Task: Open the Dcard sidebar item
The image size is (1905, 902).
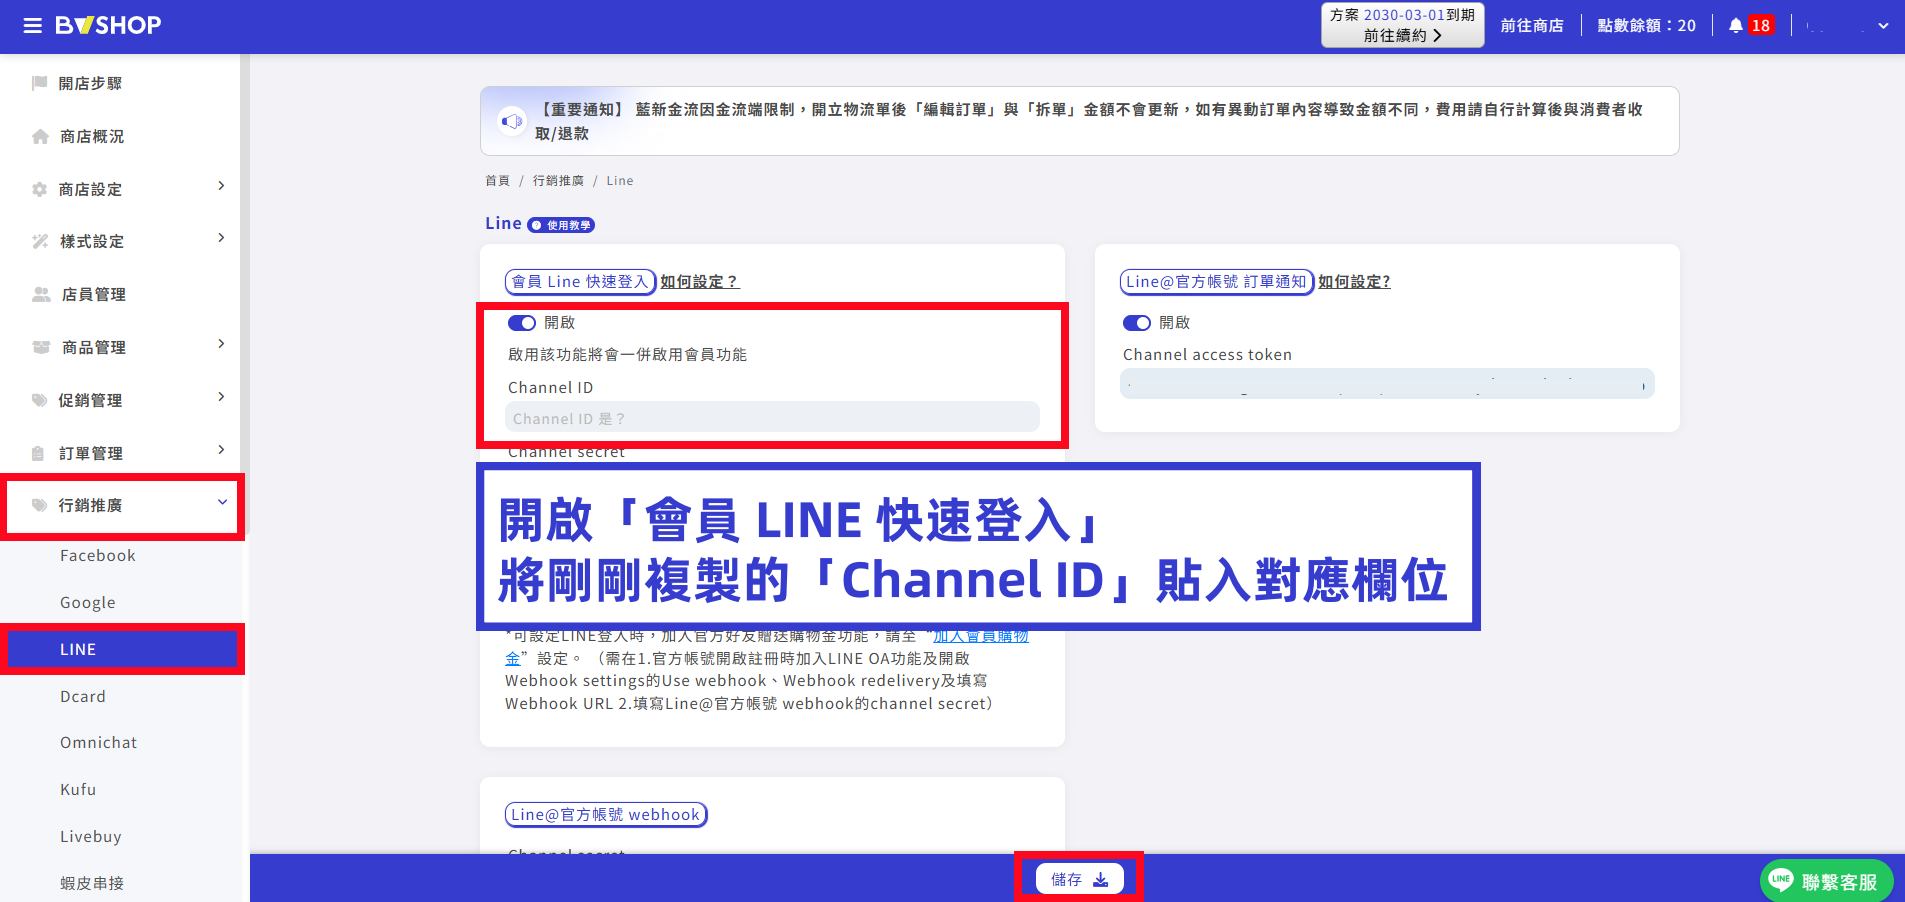Action: (83, 697)
